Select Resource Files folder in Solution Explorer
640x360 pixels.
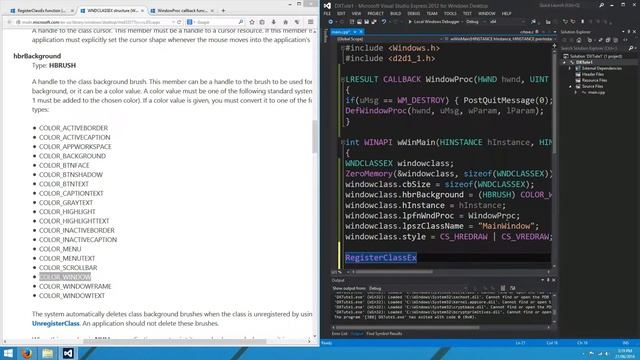coord(594,80)
